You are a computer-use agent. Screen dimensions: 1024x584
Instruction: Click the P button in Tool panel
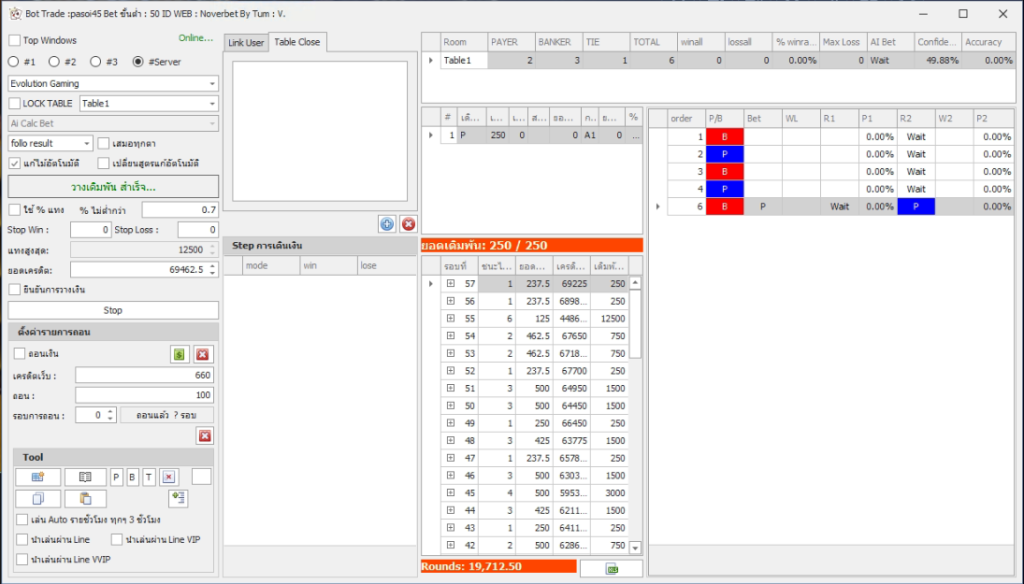tap(116, 477)
